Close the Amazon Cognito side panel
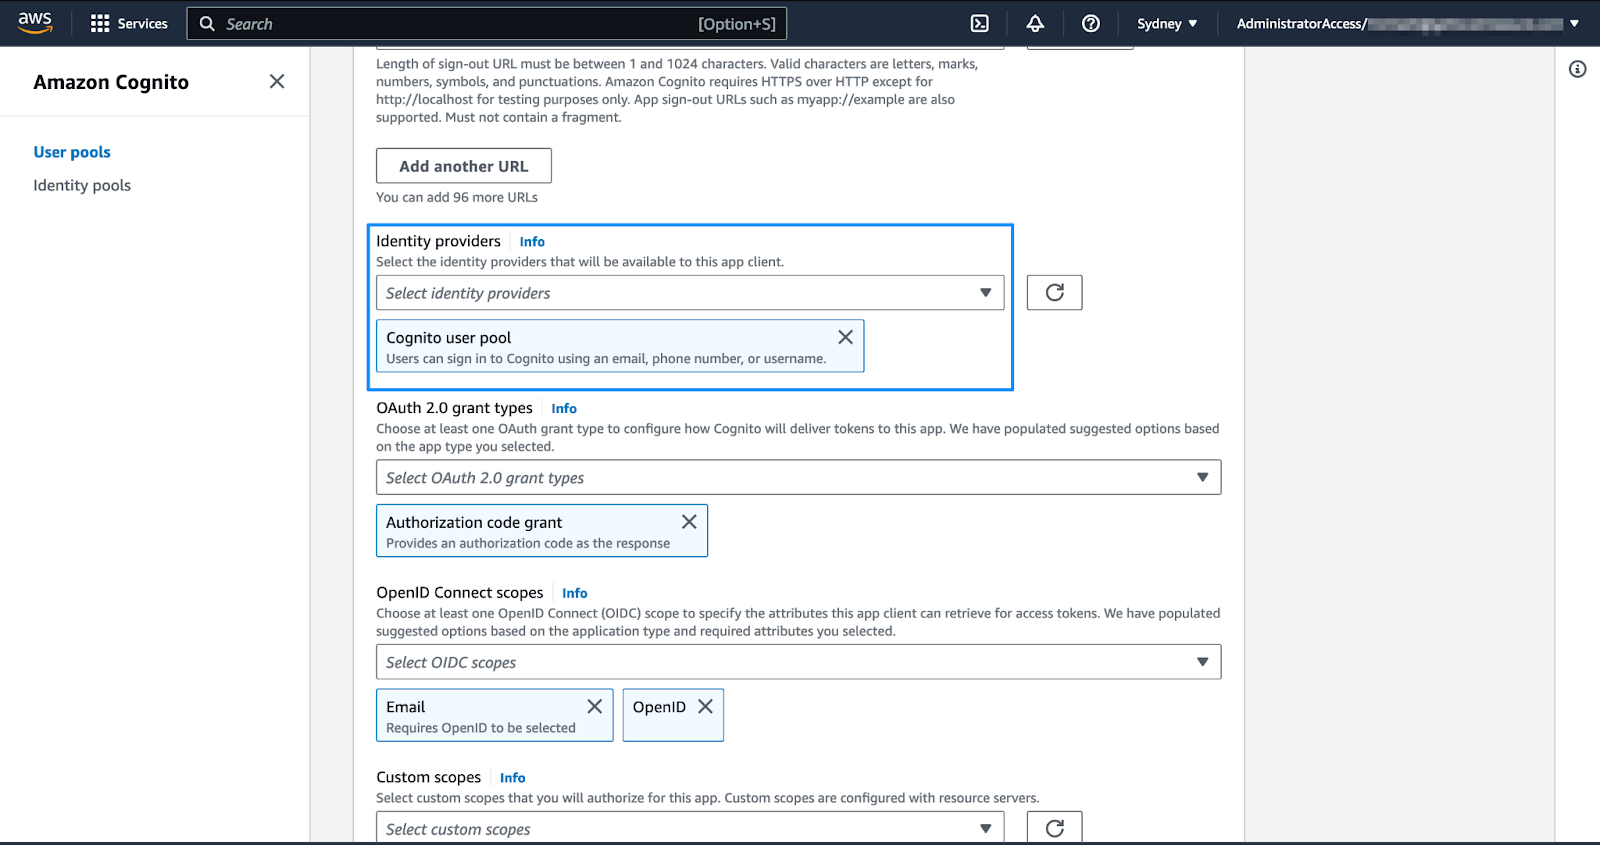Image resolution: width=1600 pixels, height=845 pixels. (x=277, y=81)
